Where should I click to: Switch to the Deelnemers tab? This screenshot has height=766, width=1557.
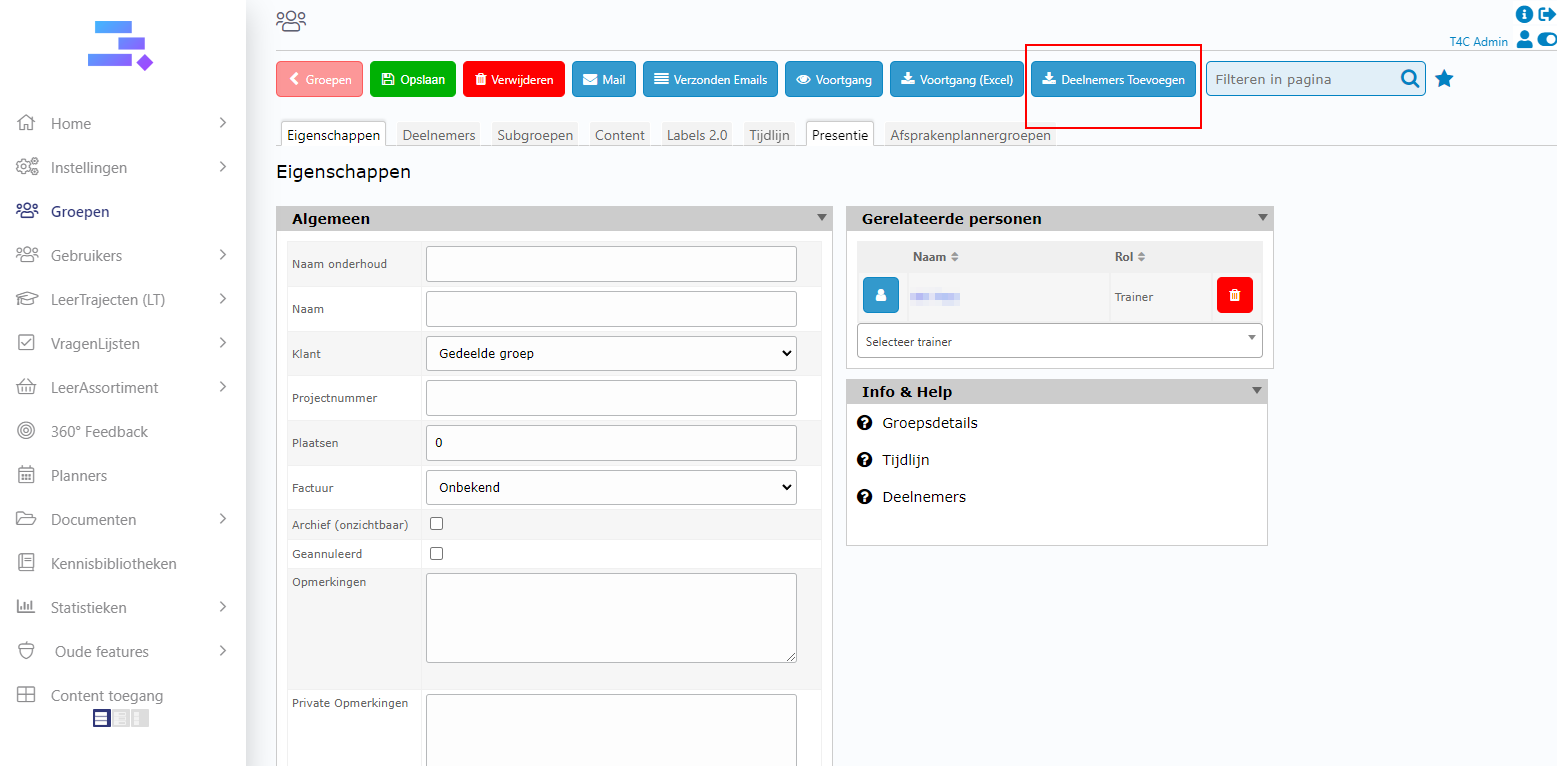tap(438, 135)
